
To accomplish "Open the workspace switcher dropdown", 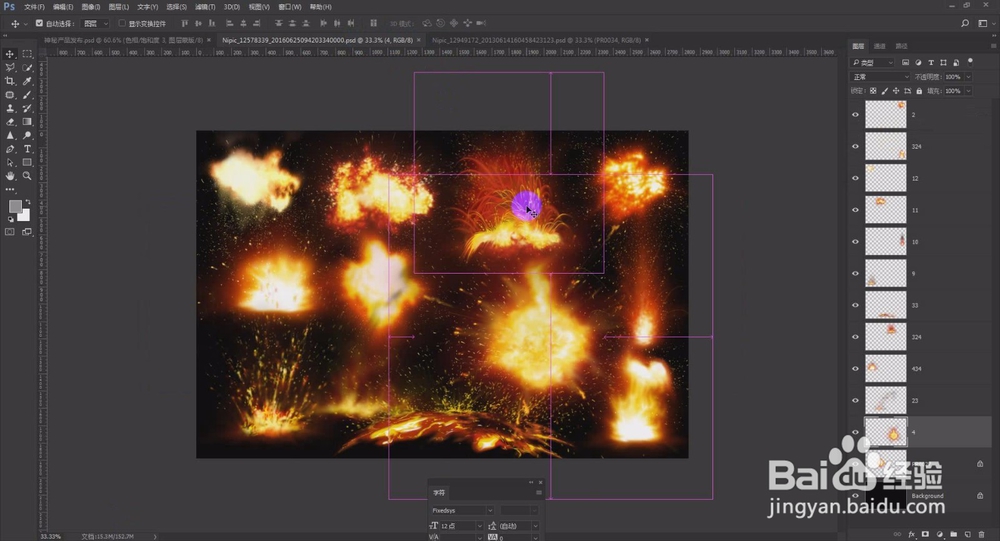I will click(985, 23).
